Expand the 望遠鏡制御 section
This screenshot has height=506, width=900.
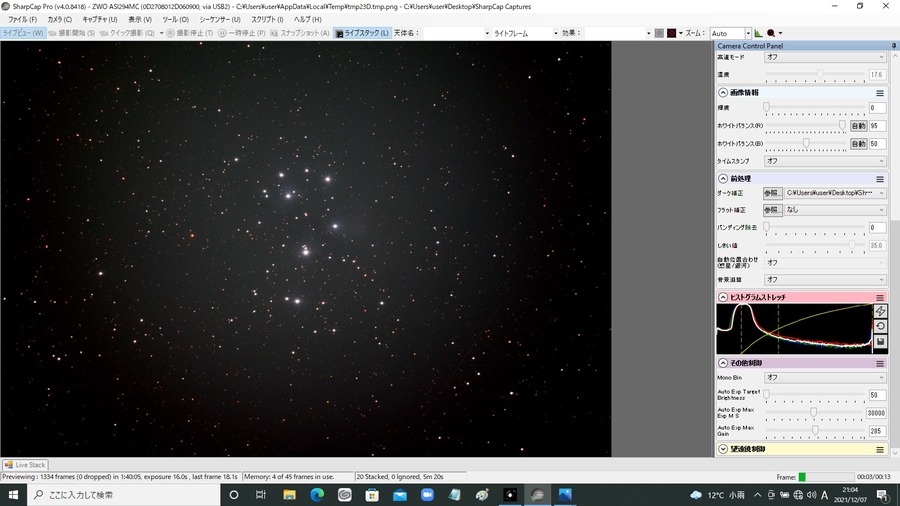click(x=723, y=449)
